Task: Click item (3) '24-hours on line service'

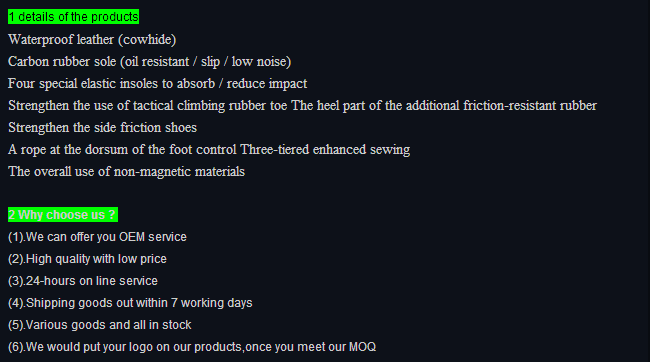Action: coord(83,281)
